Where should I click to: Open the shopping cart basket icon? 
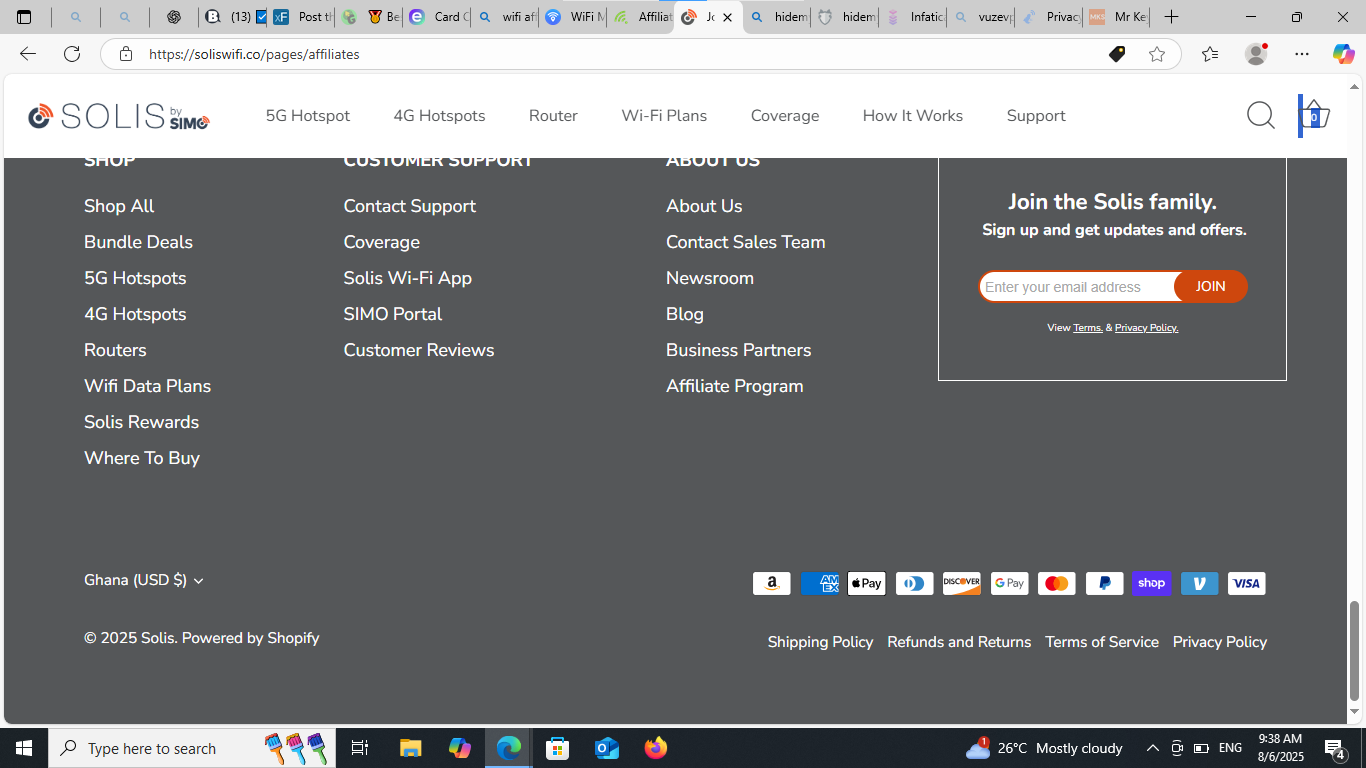coord(1314,116)
